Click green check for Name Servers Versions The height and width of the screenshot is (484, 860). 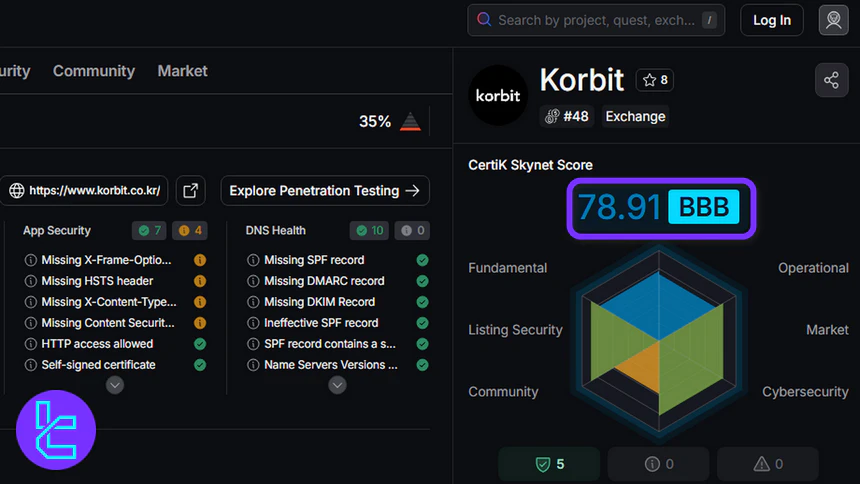422,365
